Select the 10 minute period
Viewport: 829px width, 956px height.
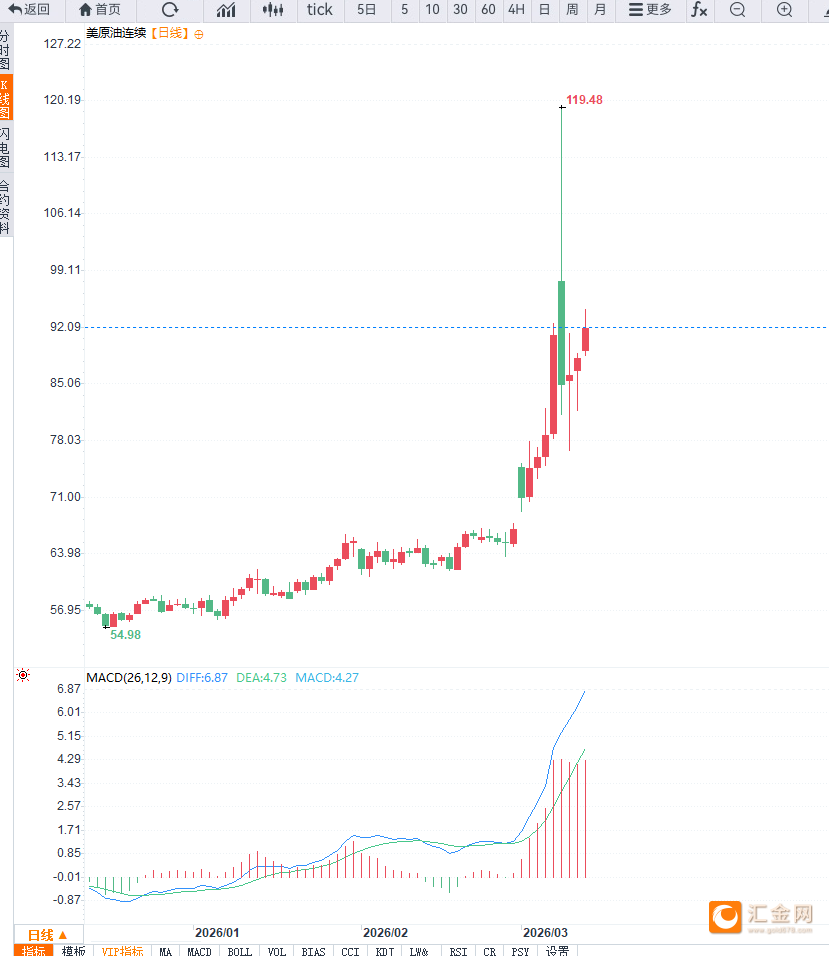click(433, 10)
